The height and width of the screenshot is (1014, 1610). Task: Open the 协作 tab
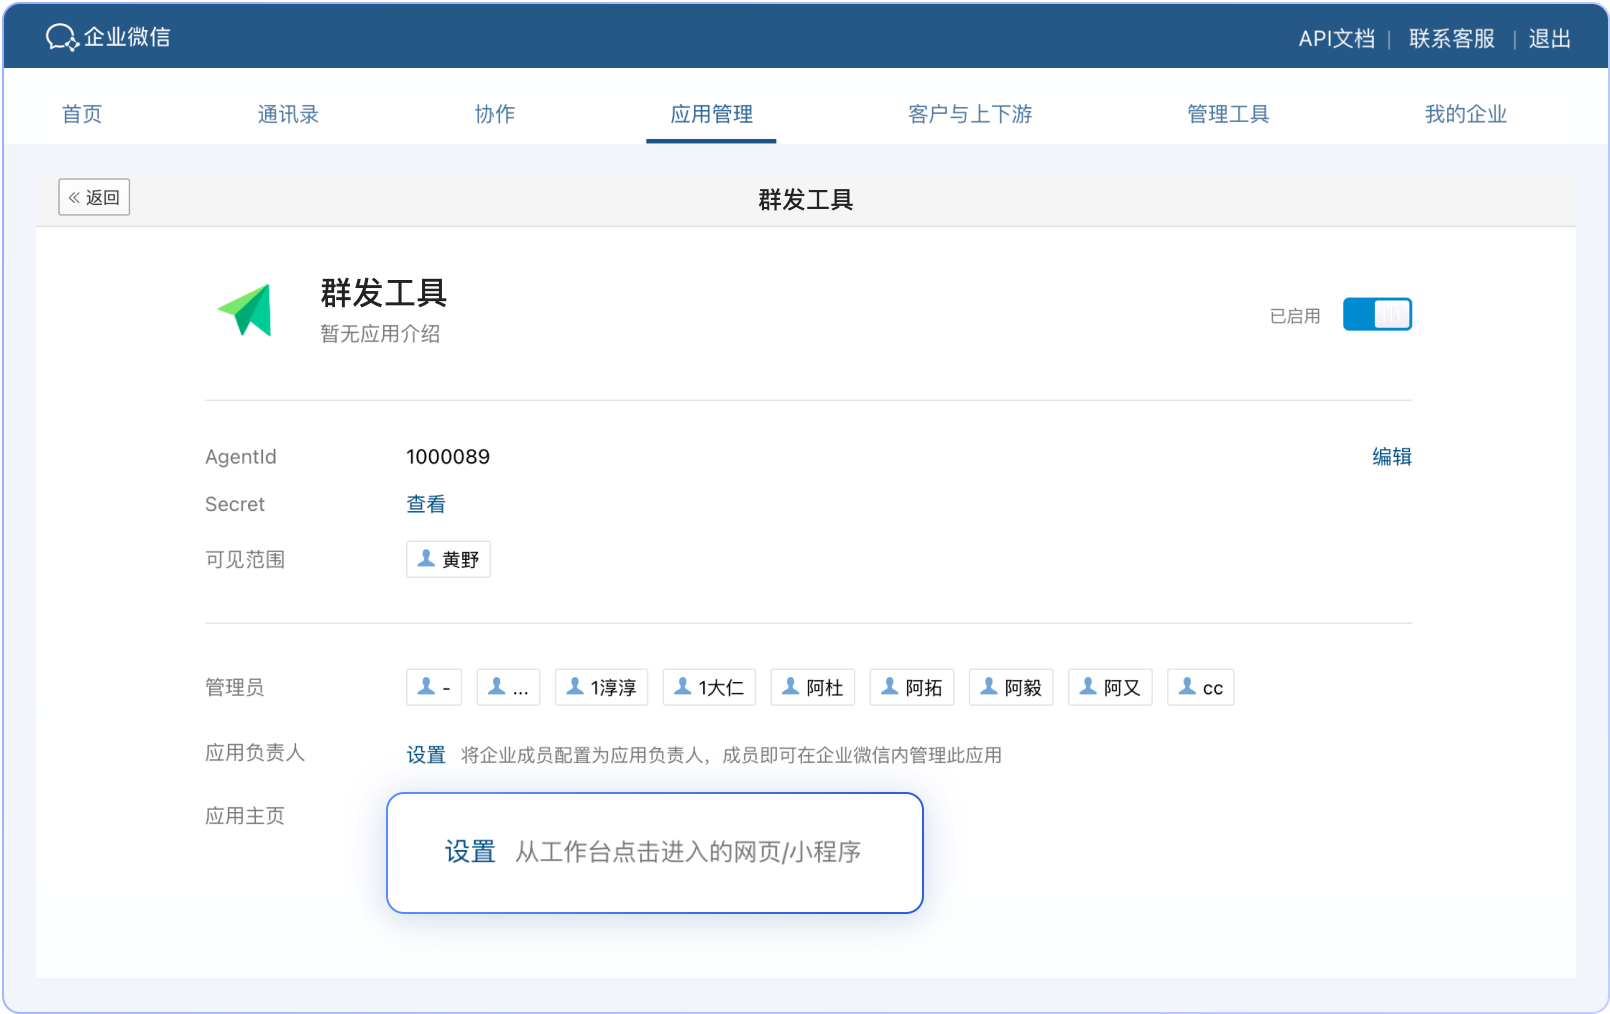495,114
